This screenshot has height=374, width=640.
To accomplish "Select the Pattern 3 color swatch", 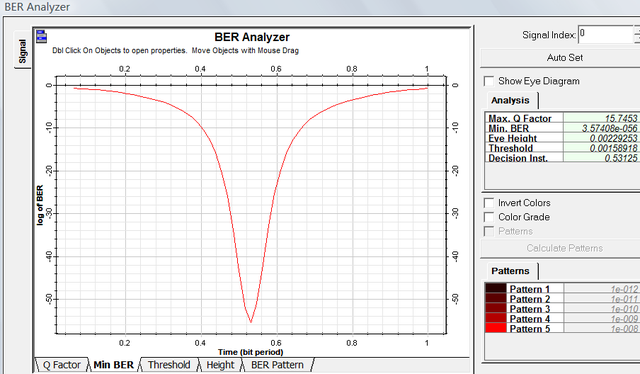I will pyautogui.click(x=496, y=308).
